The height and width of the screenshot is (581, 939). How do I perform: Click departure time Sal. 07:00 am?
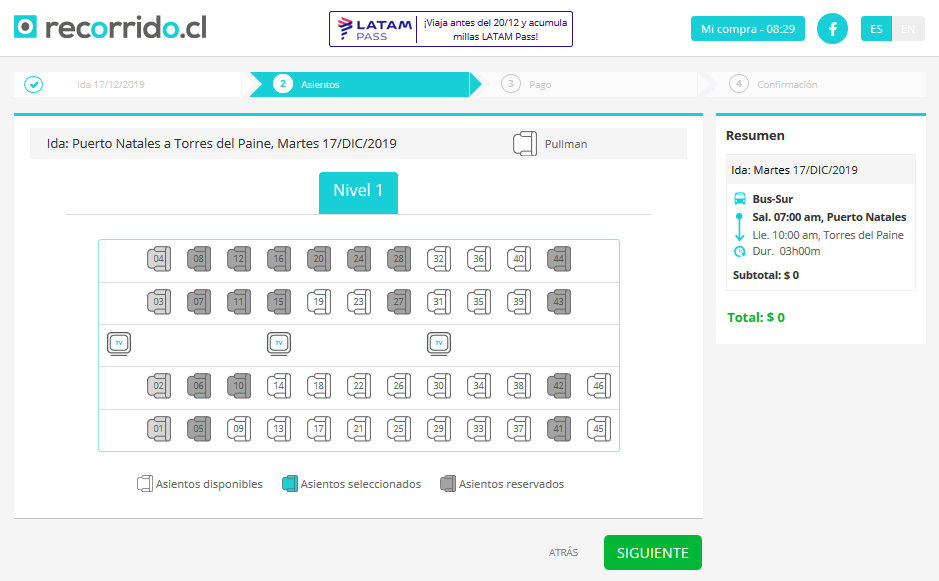coord(829,217)
